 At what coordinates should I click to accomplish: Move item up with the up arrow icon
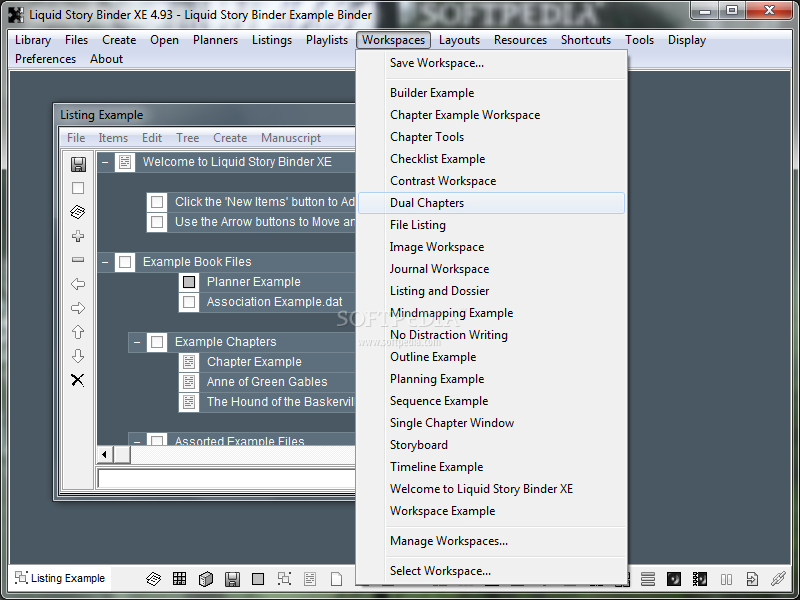click(78, 332)
